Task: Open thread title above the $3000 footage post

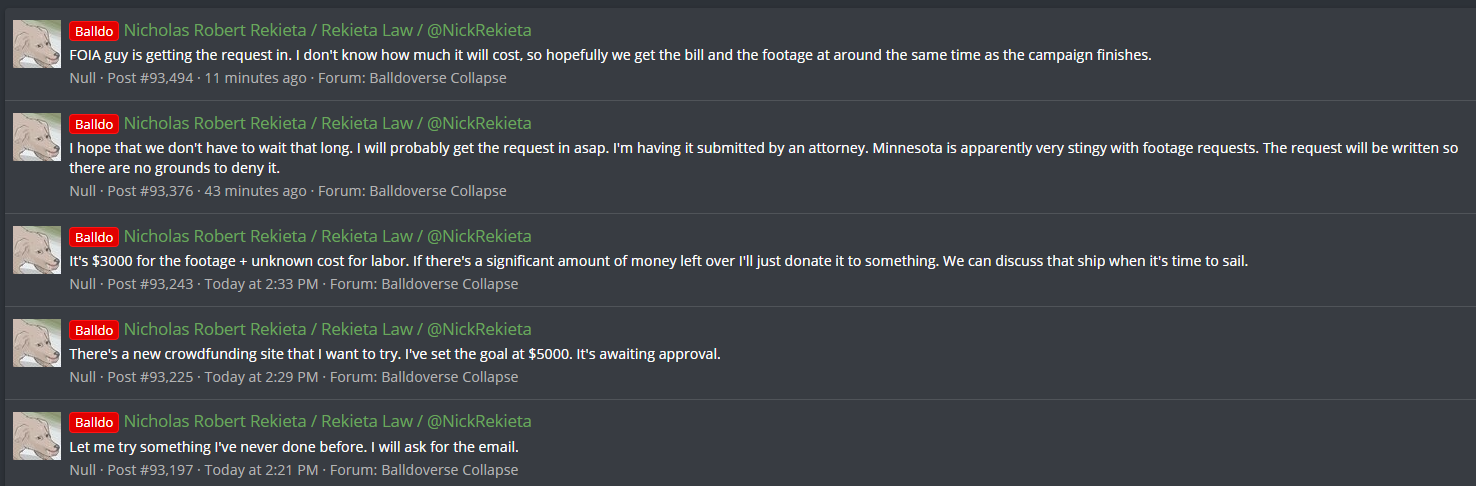Action: (327, 236)
